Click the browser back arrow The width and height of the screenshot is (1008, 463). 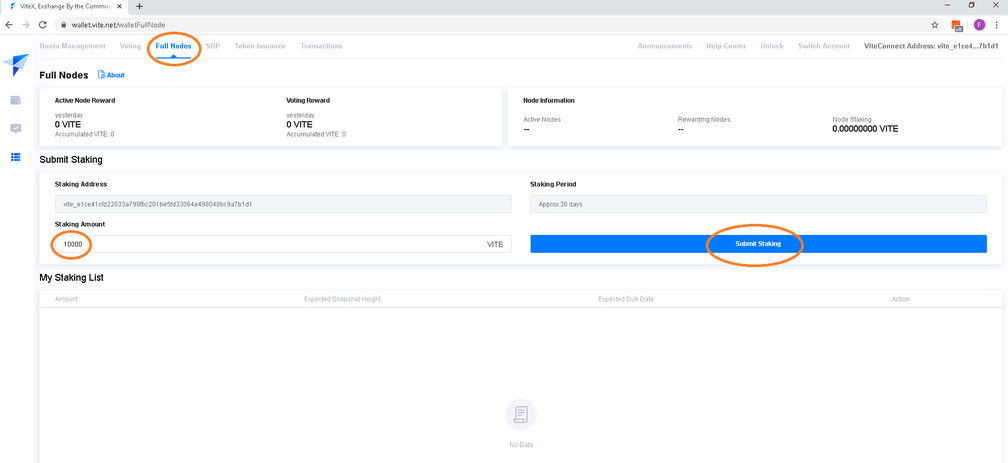click(9, 24)
